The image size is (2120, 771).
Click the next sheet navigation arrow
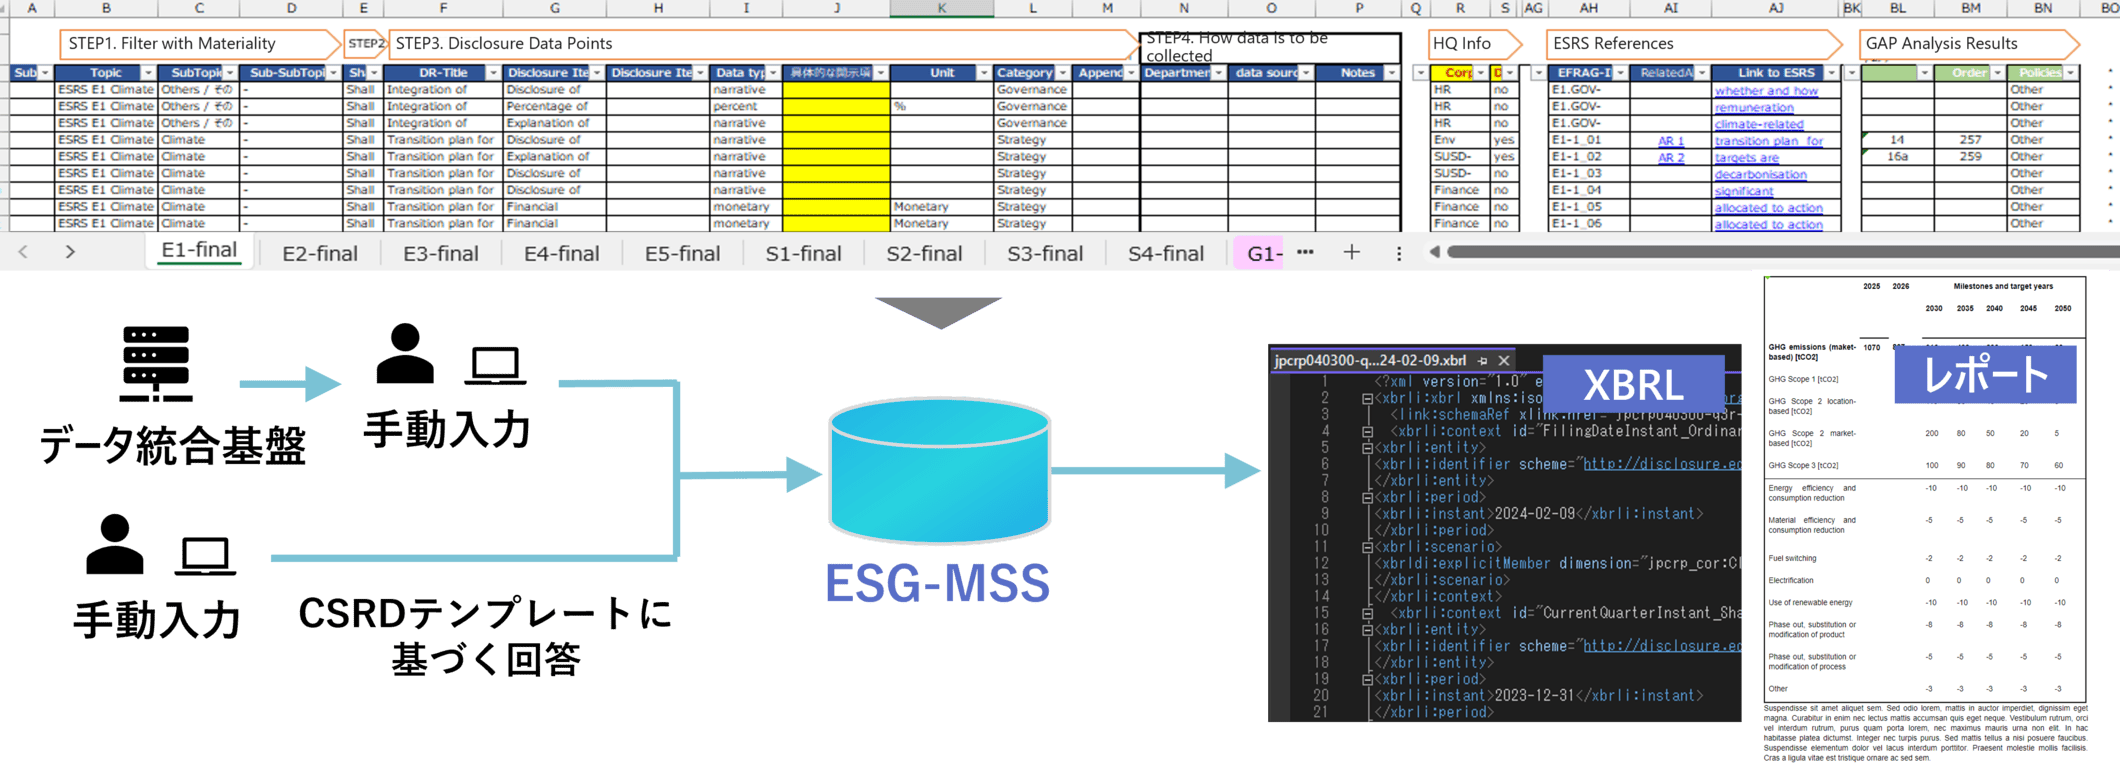point(70,252)
